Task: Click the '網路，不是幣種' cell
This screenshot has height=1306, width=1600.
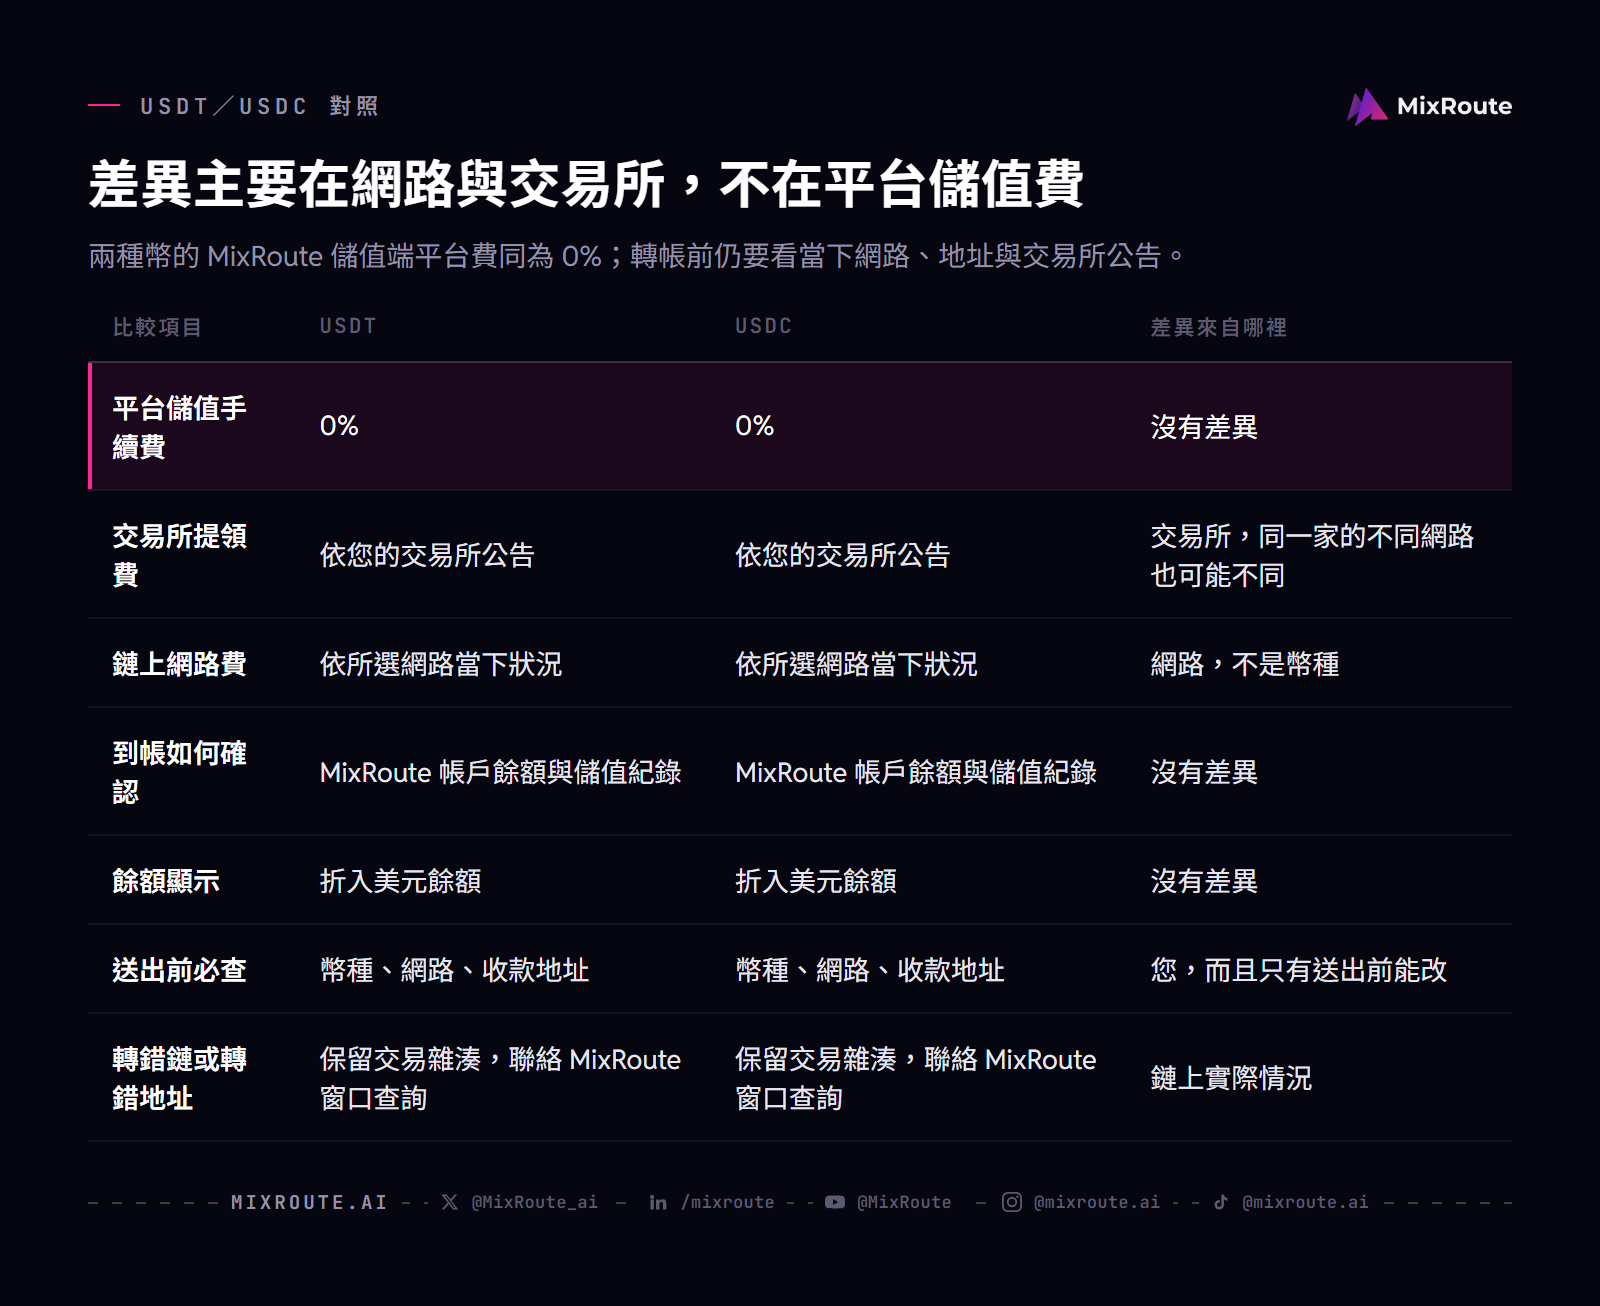Action: (1245, 664)
